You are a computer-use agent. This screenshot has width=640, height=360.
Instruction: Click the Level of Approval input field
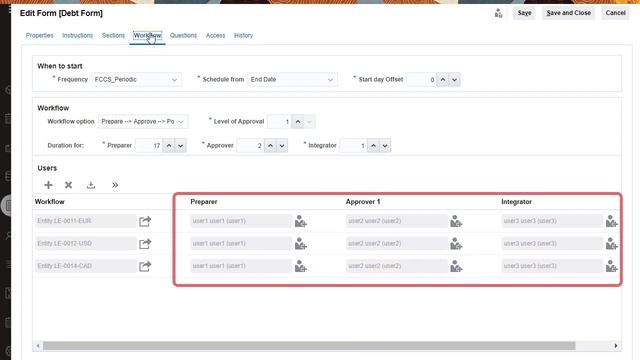point(280,122)
